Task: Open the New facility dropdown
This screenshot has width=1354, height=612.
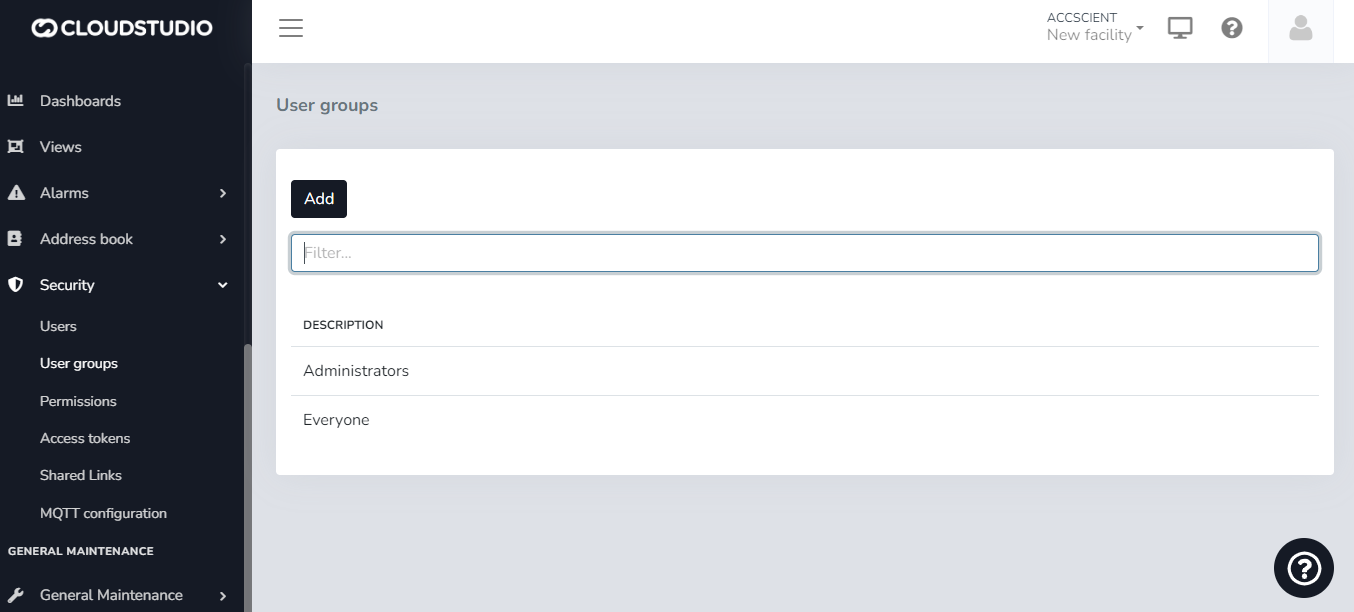Action: (x=1094, y=27)
